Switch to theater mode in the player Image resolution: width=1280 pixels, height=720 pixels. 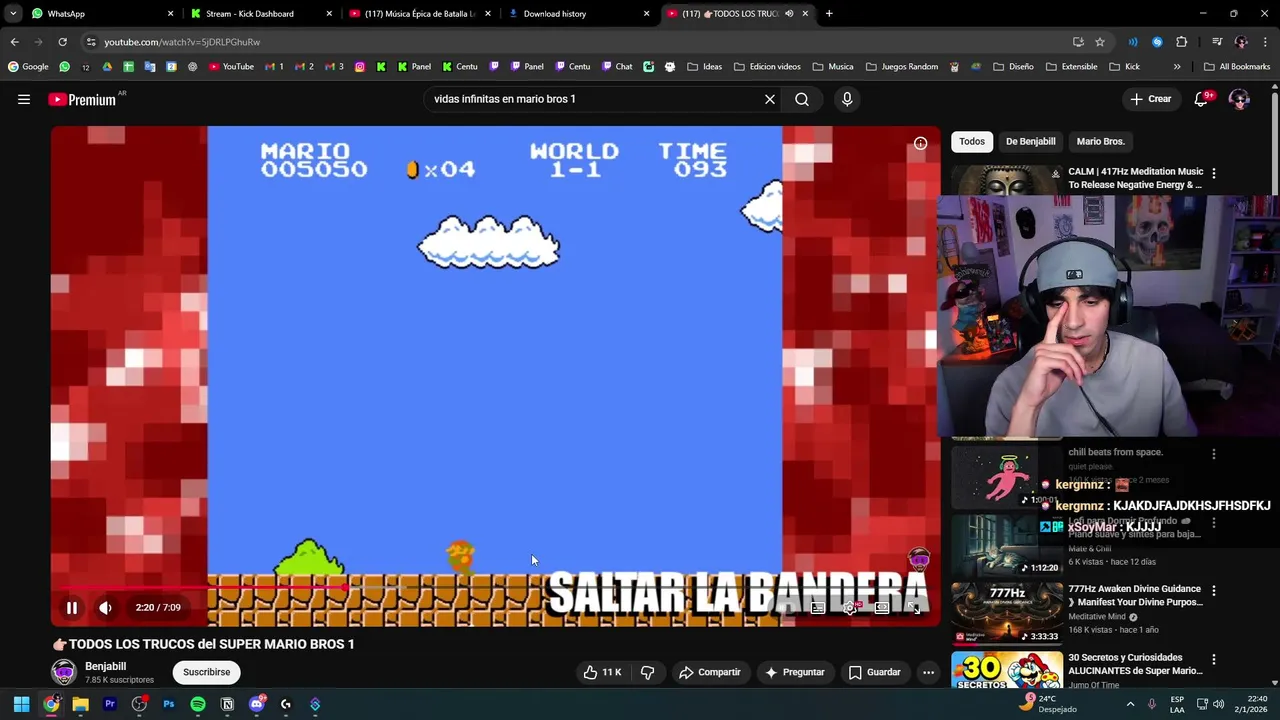882,607
